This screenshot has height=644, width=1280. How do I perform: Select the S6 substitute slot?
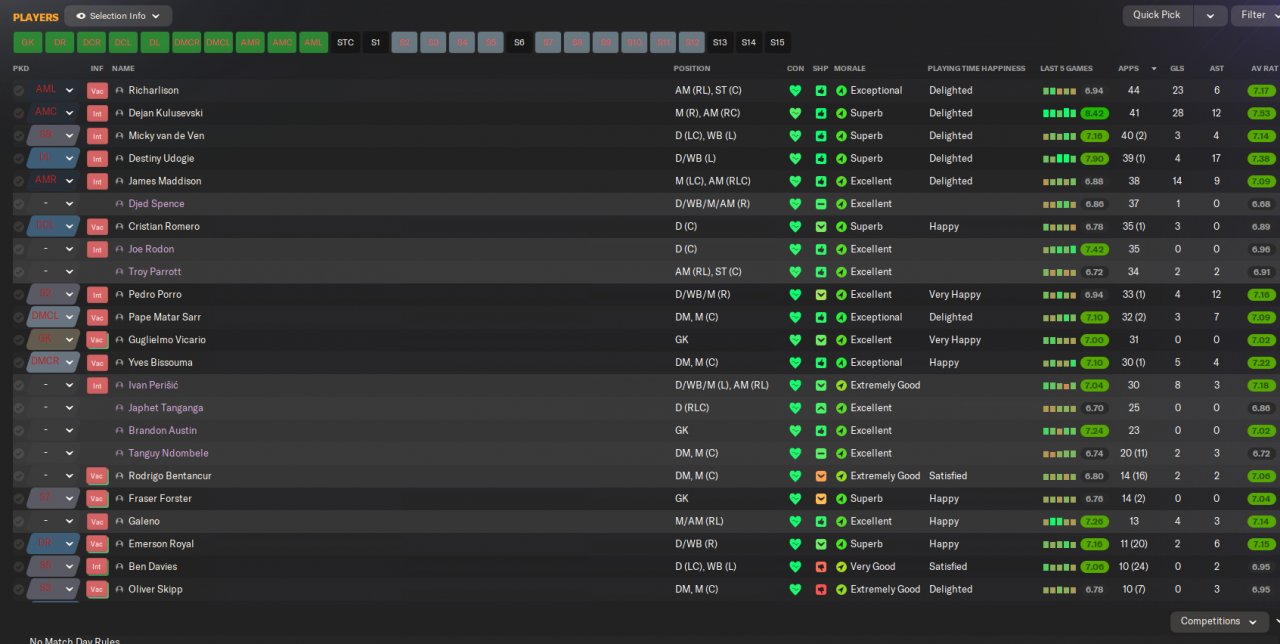(x=519, y=43)
